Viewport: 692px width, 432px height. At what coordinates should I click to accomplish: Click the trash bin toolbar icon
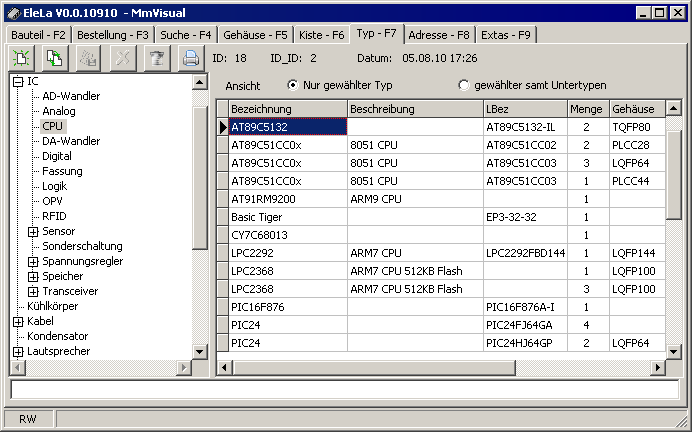[x=156, y=58]
